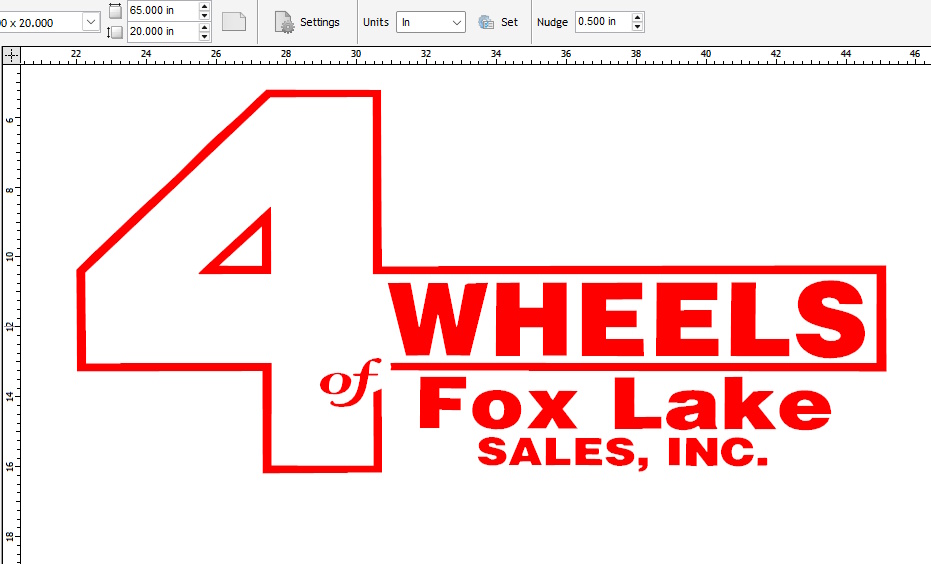The image size is (931, 564).
Task: Decrease the Nudge value with down arrow
Action: [x=638, y=27]
